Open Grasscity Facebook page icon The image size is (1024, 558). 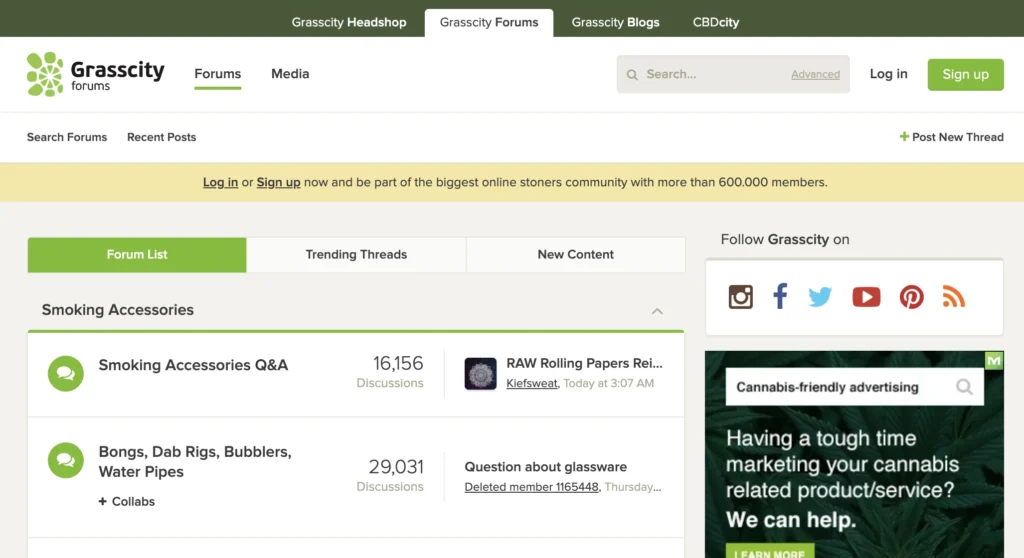click(x=780, y=297)
